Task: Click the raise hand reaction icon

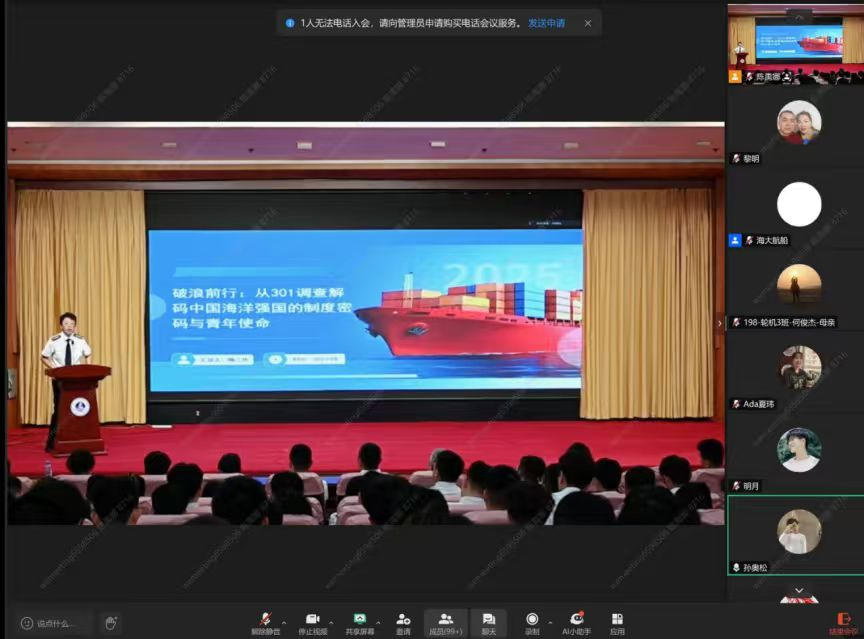Action: tap(110, 623)
